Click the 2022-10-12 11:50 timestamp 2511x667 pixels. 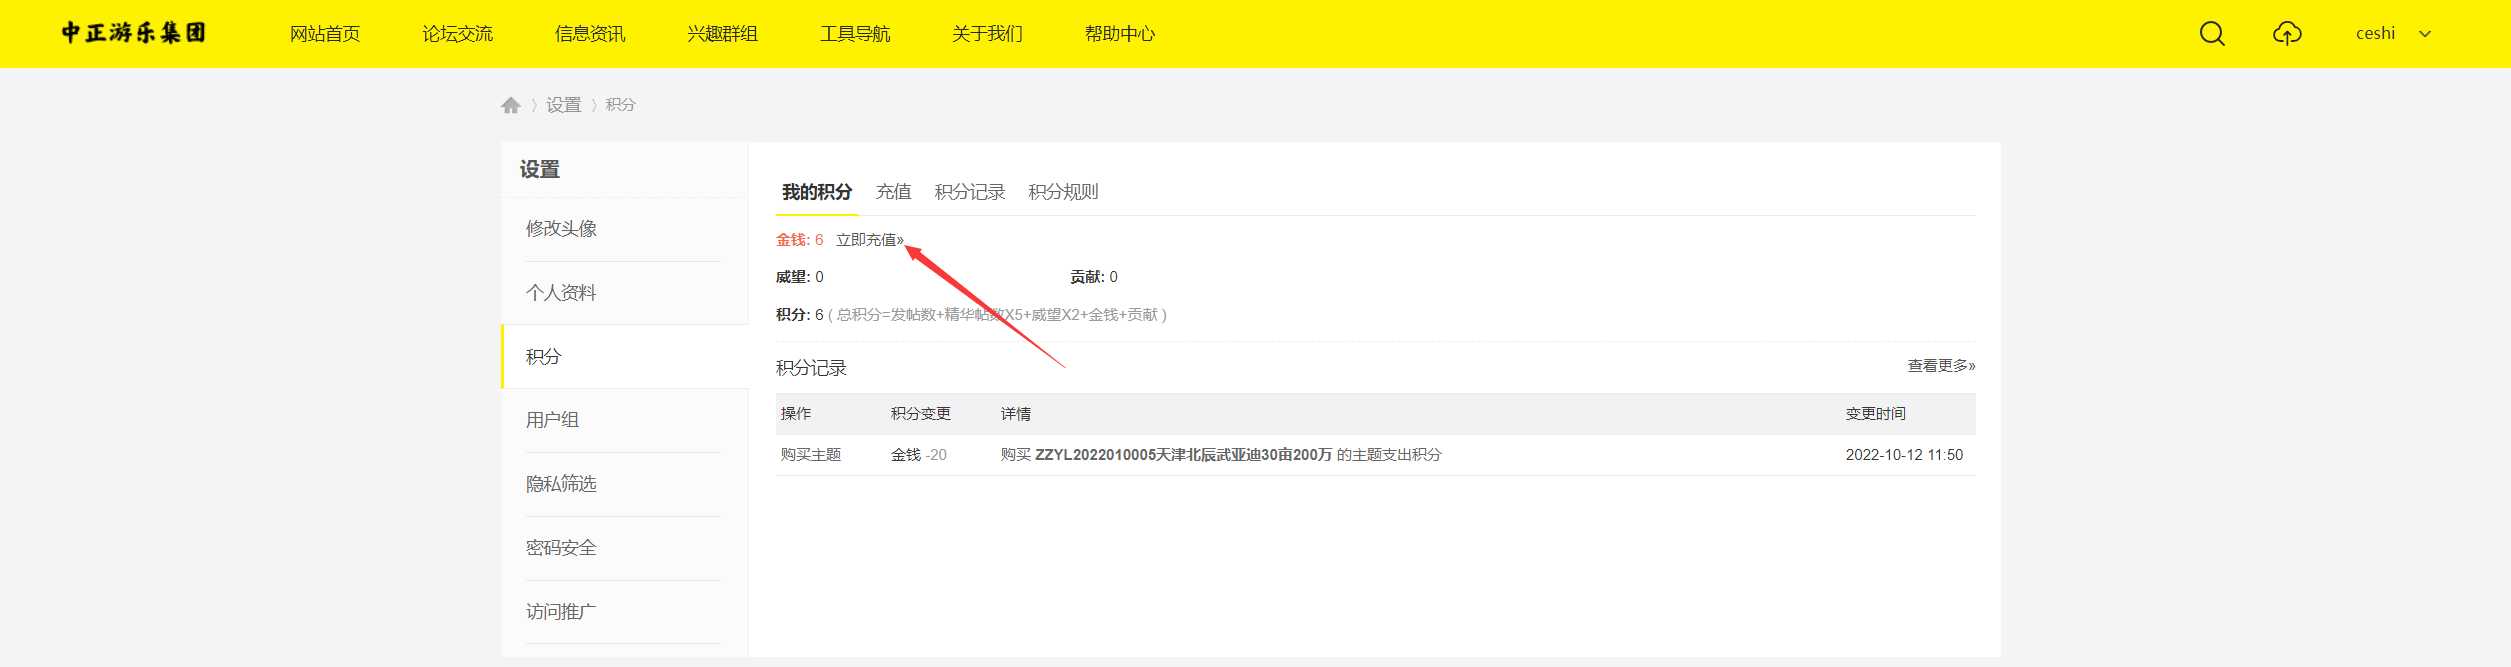coord(1904,455)
